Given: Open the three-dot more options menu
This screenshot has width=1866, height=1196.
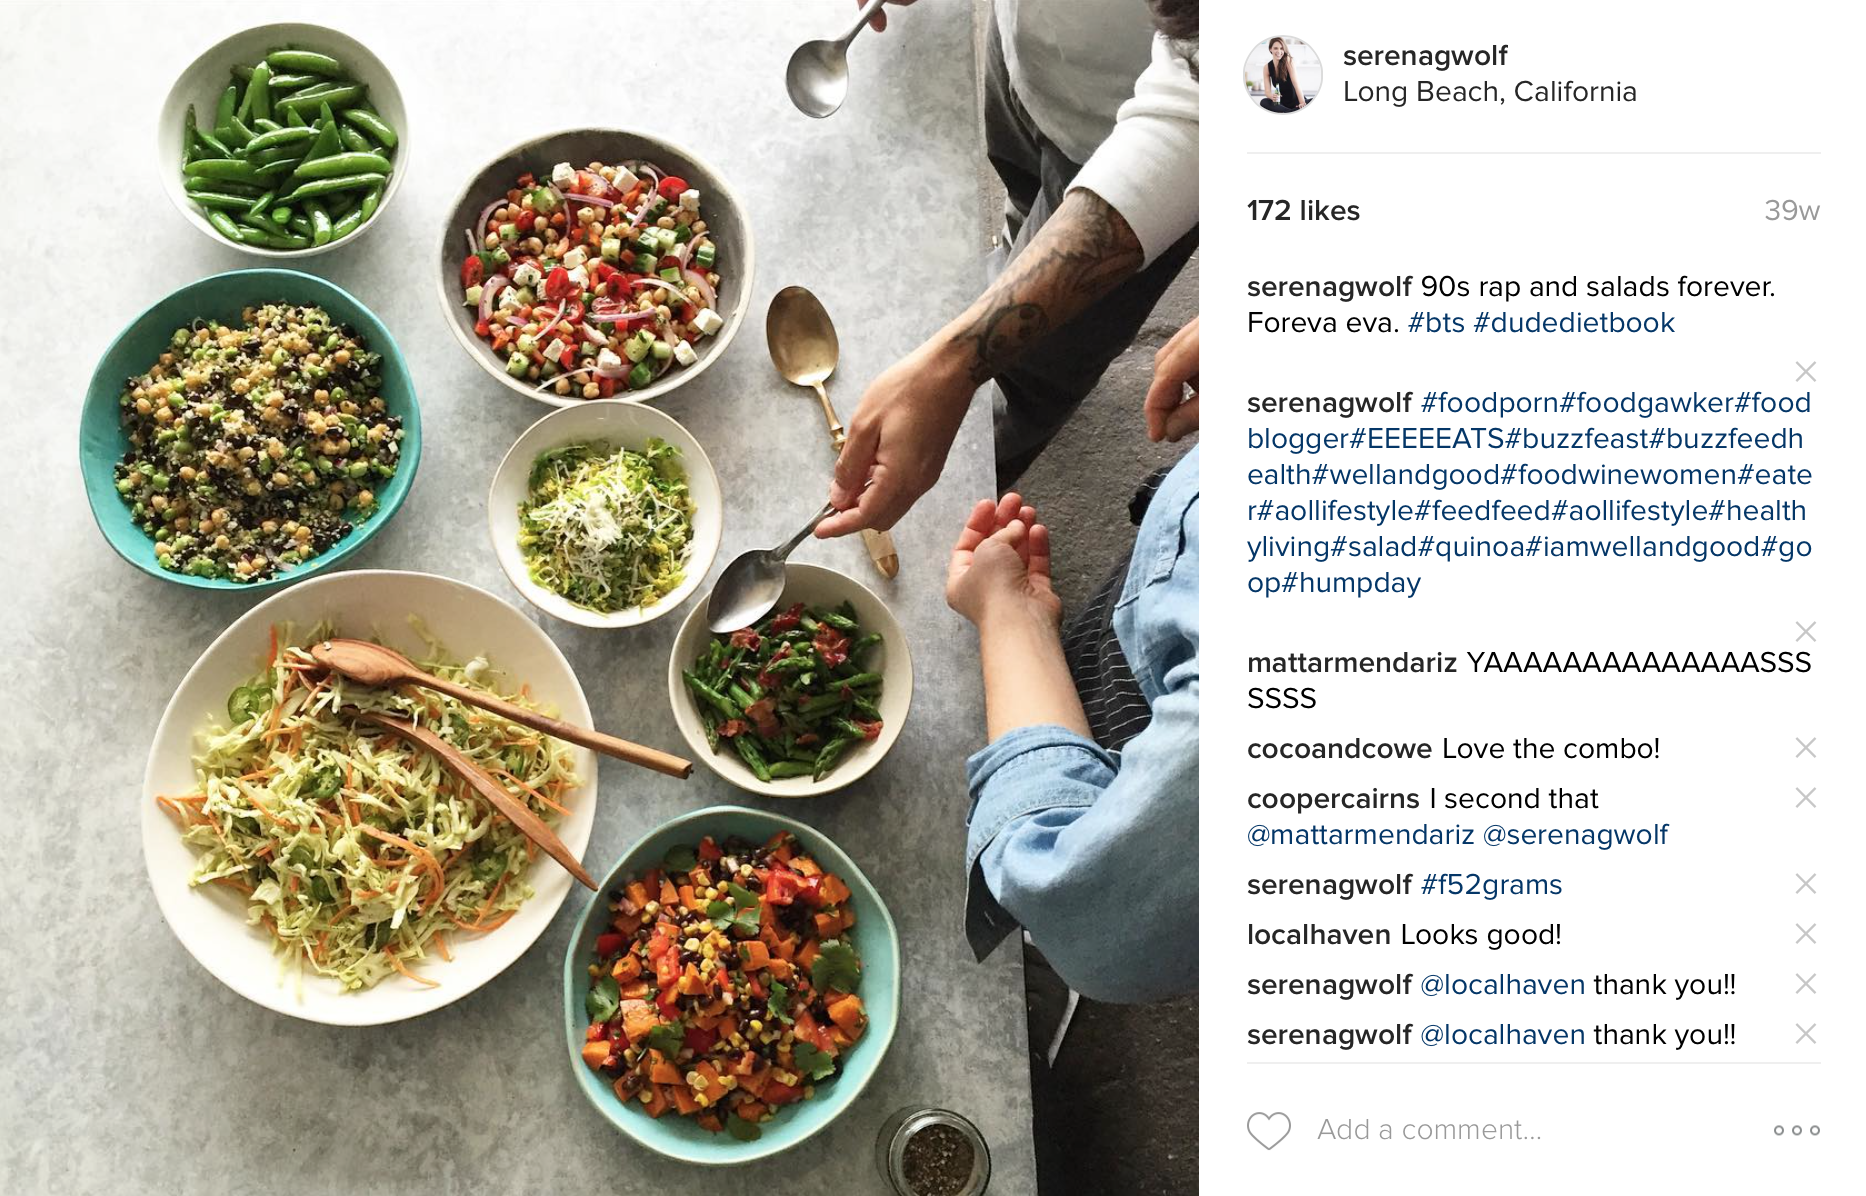Looking at the screenshot, I should [x=1796, y=1130].
